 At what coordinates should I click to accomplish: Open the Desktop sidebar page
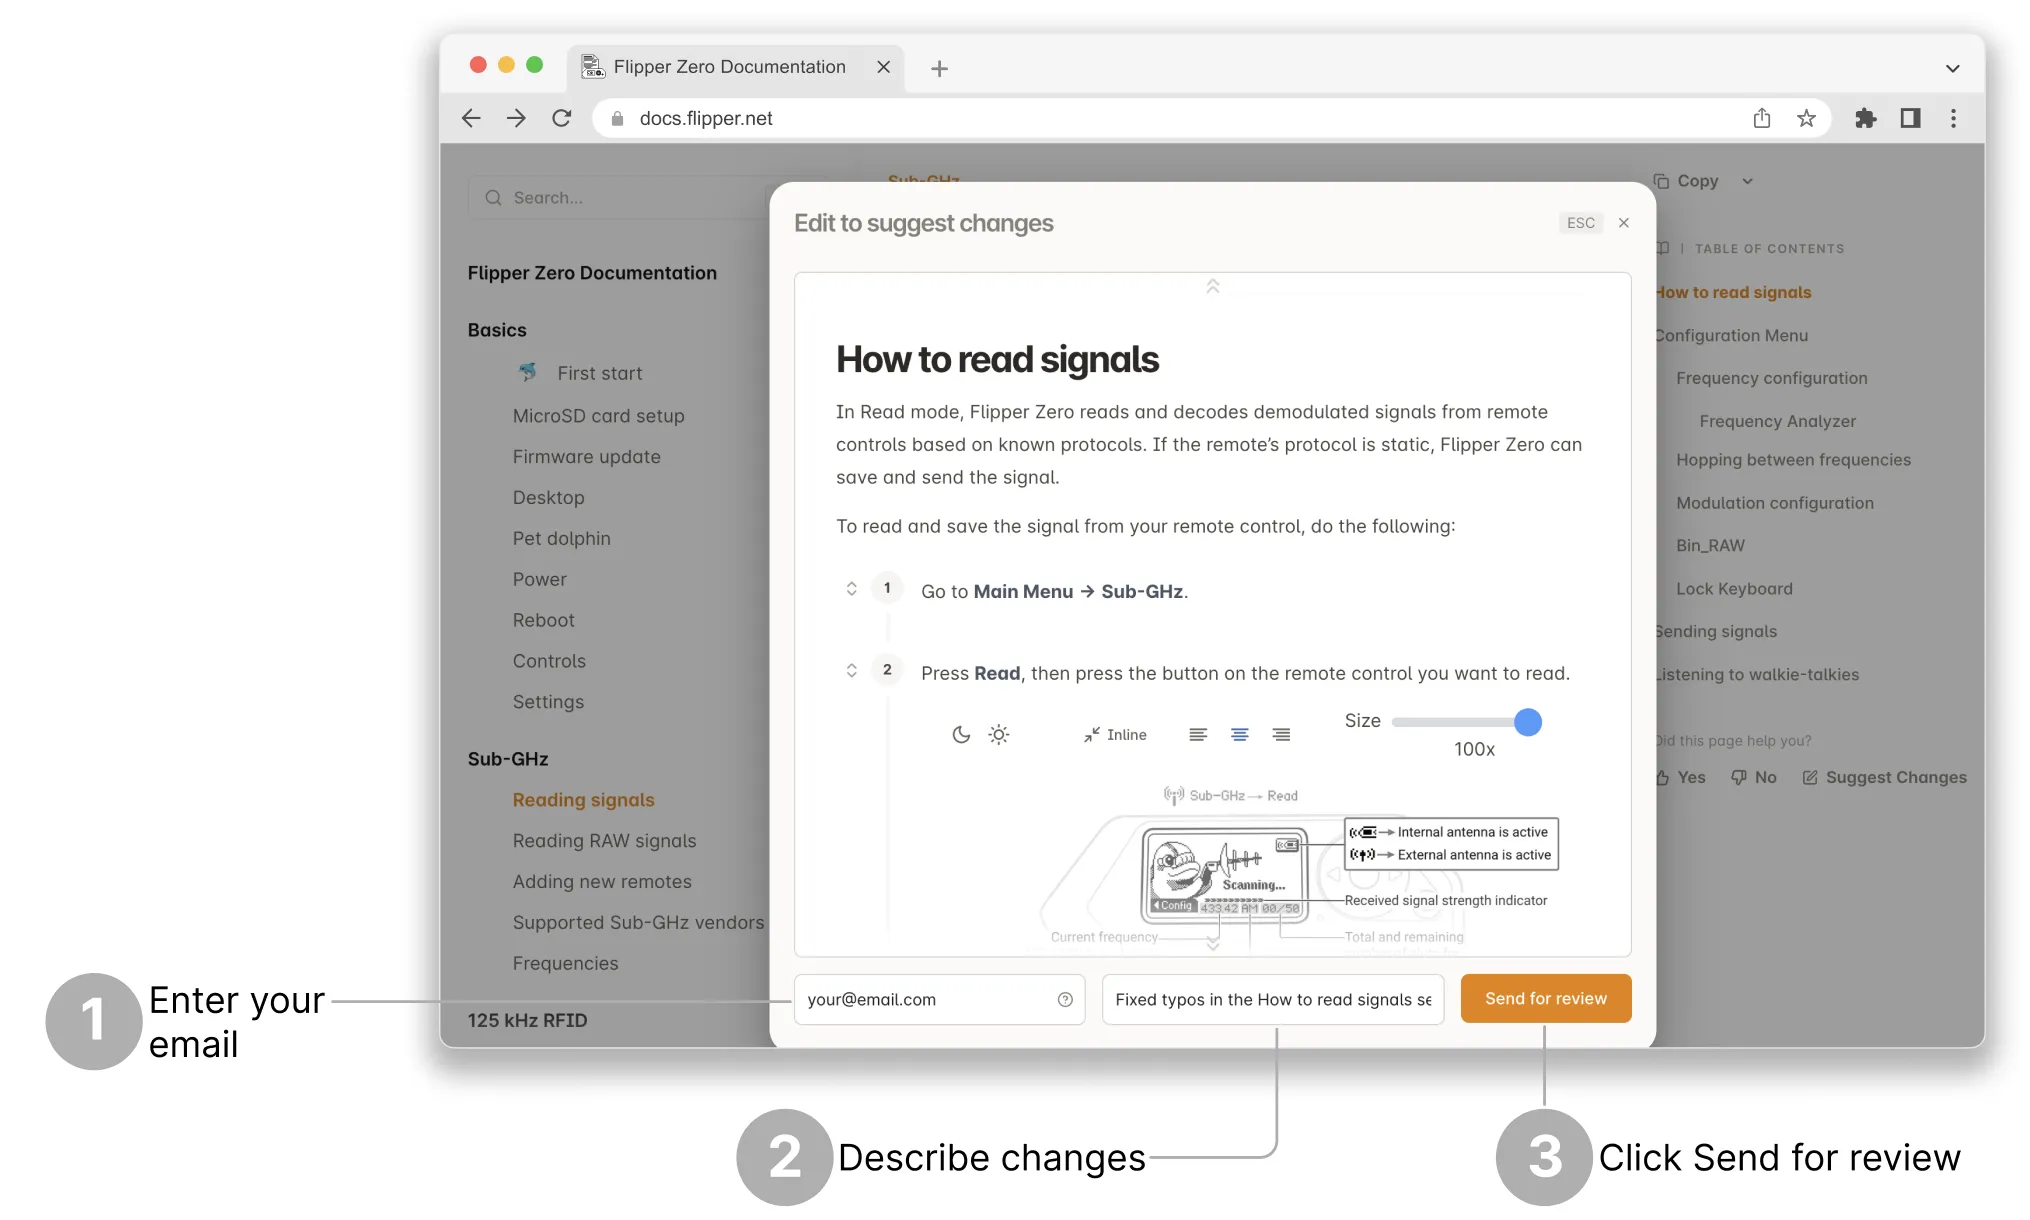549,498
